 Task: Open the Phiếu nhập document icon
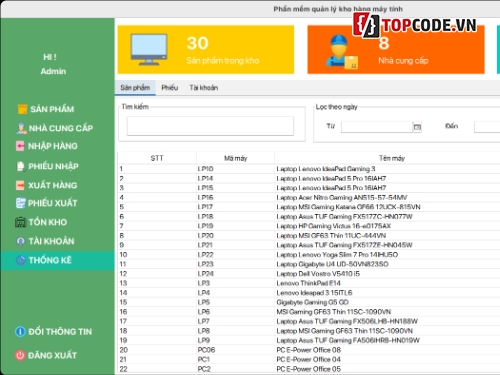(x=21, y=166)
